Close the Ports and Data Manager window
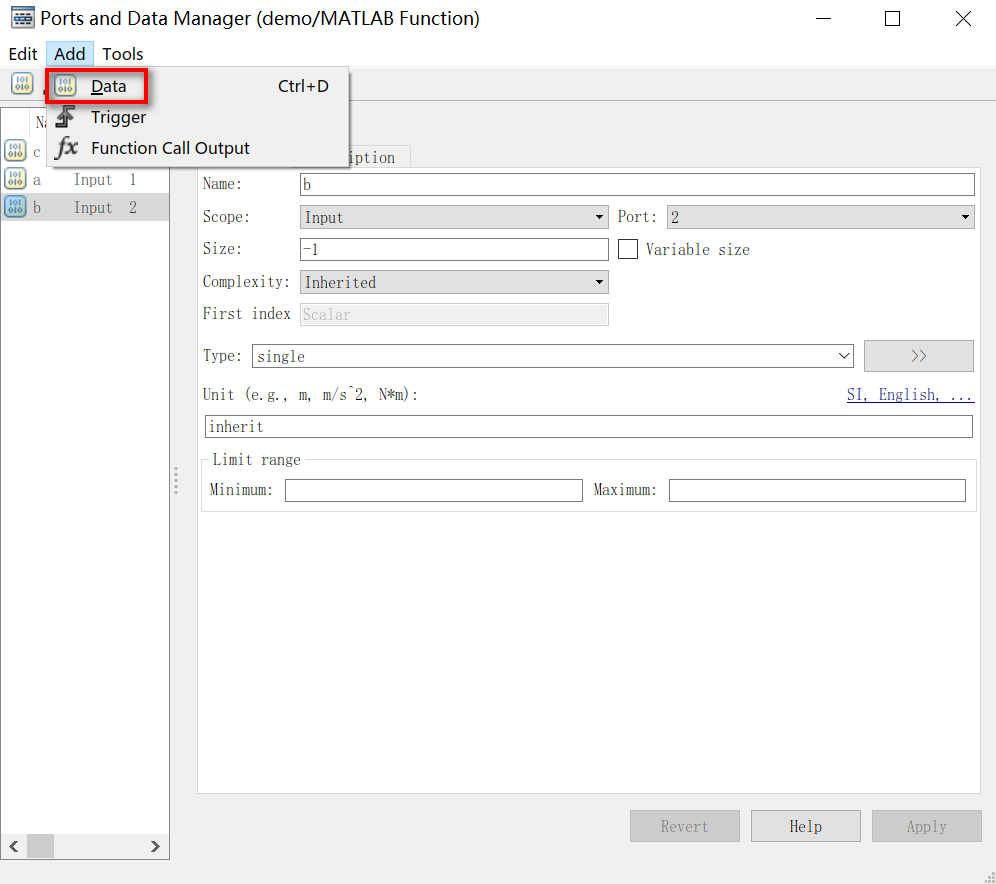Viewport: 996px width, 884px height. click(963, 18)
